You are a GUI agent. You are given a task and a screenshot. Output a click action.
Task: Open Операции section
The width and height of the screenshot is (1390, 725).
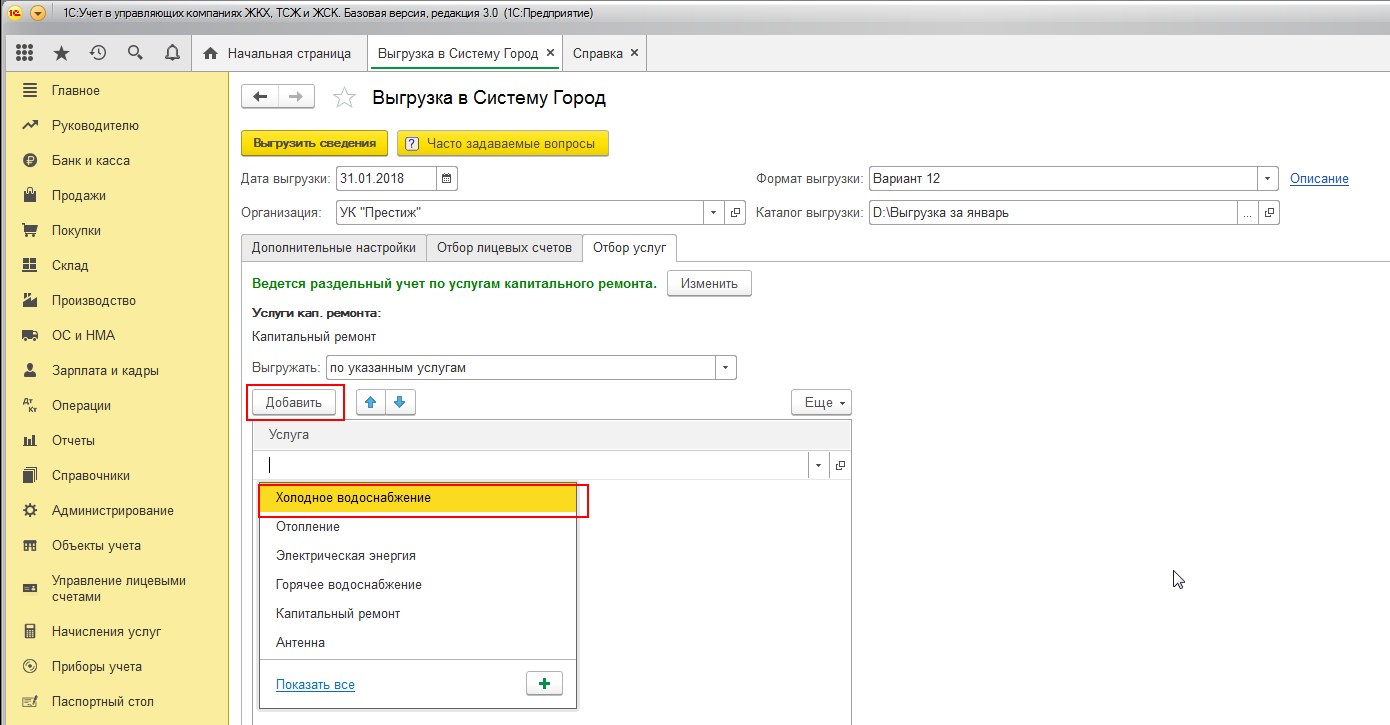(x=116, y=406)
